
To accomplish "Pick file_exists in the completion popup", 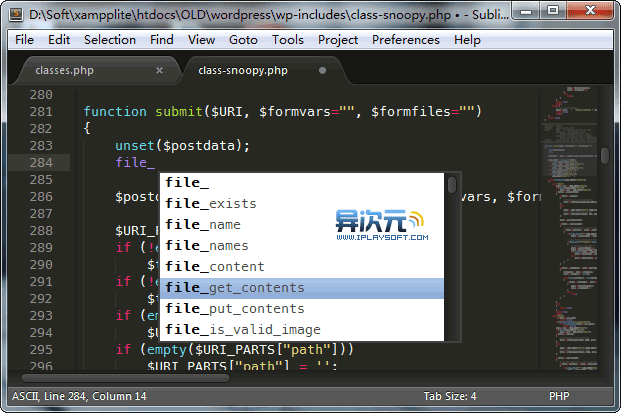I will 211,204.
